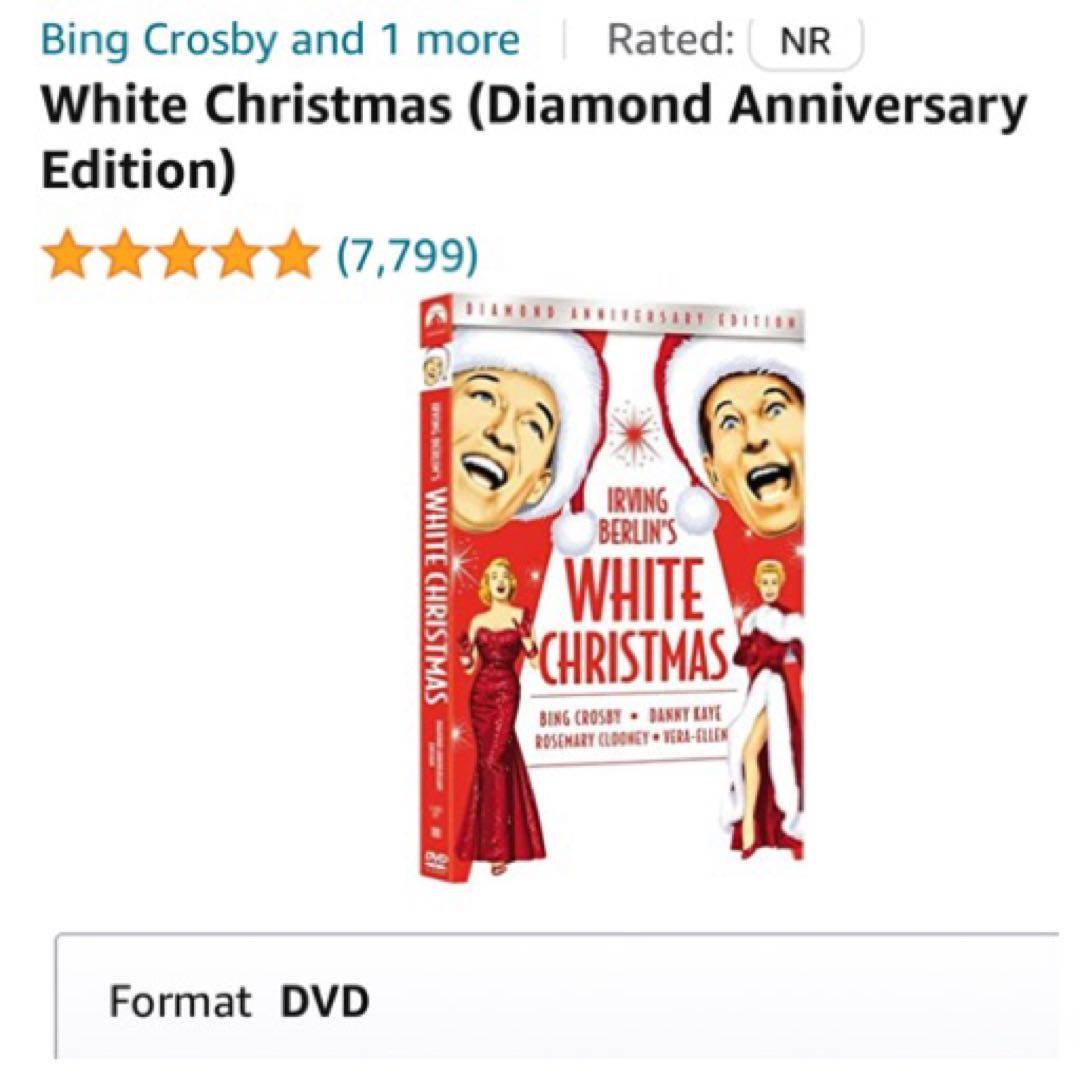Open the "Bing Crosby and 1 more" link

[x=280, y=39]
